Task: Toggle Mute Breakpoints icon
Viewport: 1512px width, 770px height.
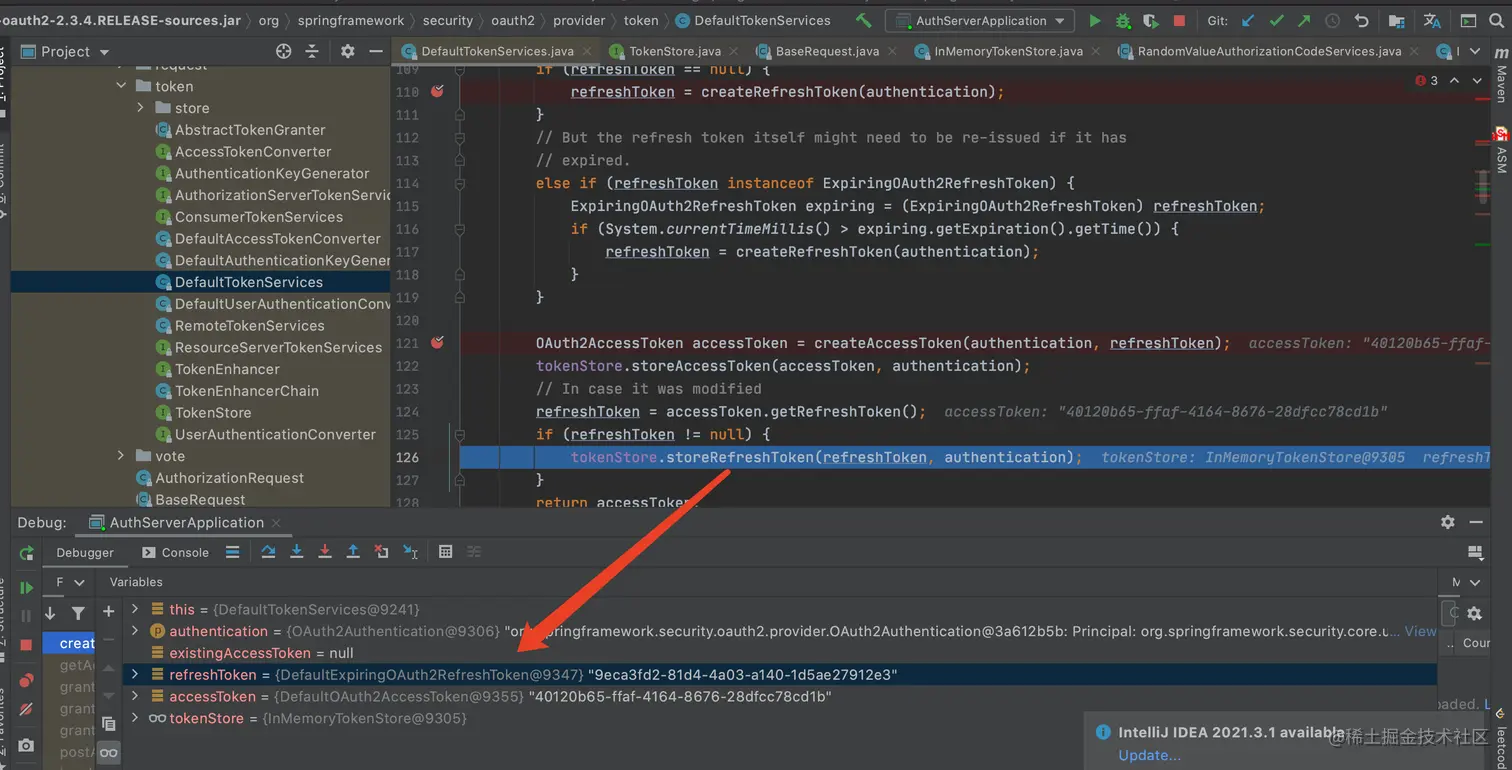Action: tap(27, 709)
